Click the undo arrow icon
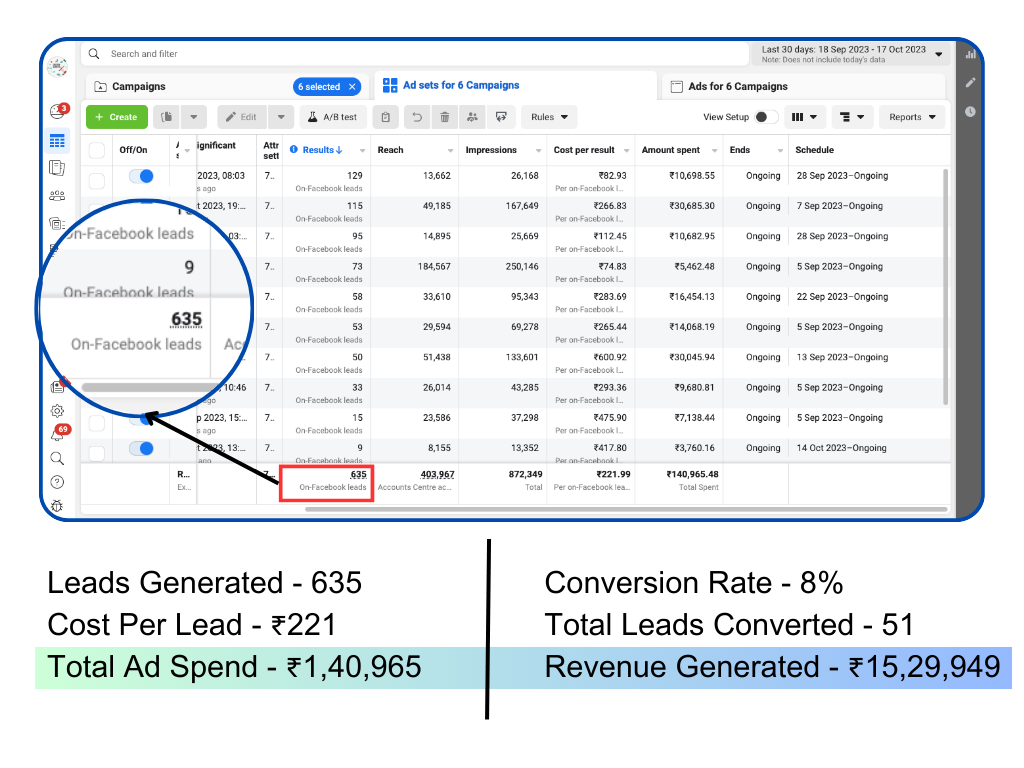The width and height of the screenshot is (1024, 768). (416, 117)
